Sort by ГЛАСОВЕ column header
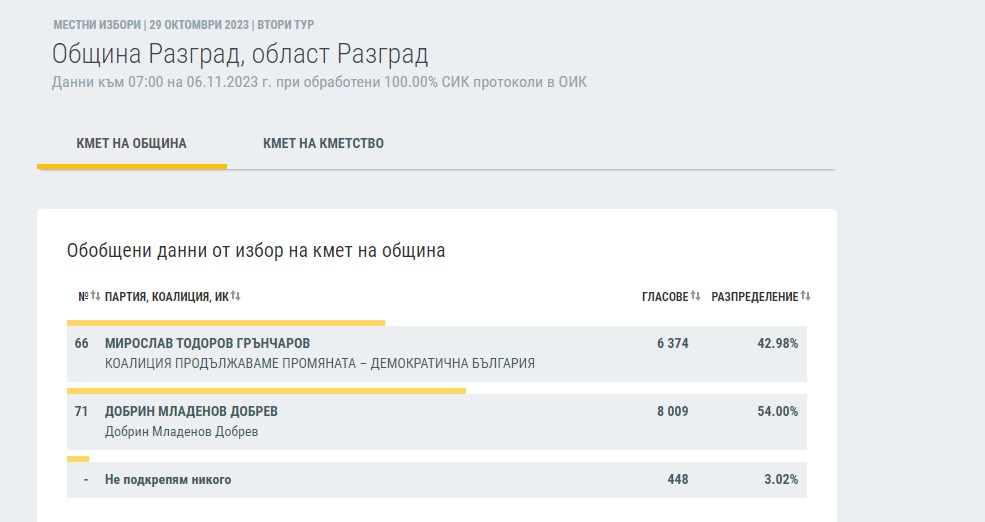This screenshot has height=522, width=985. click(x=664, y=297)
